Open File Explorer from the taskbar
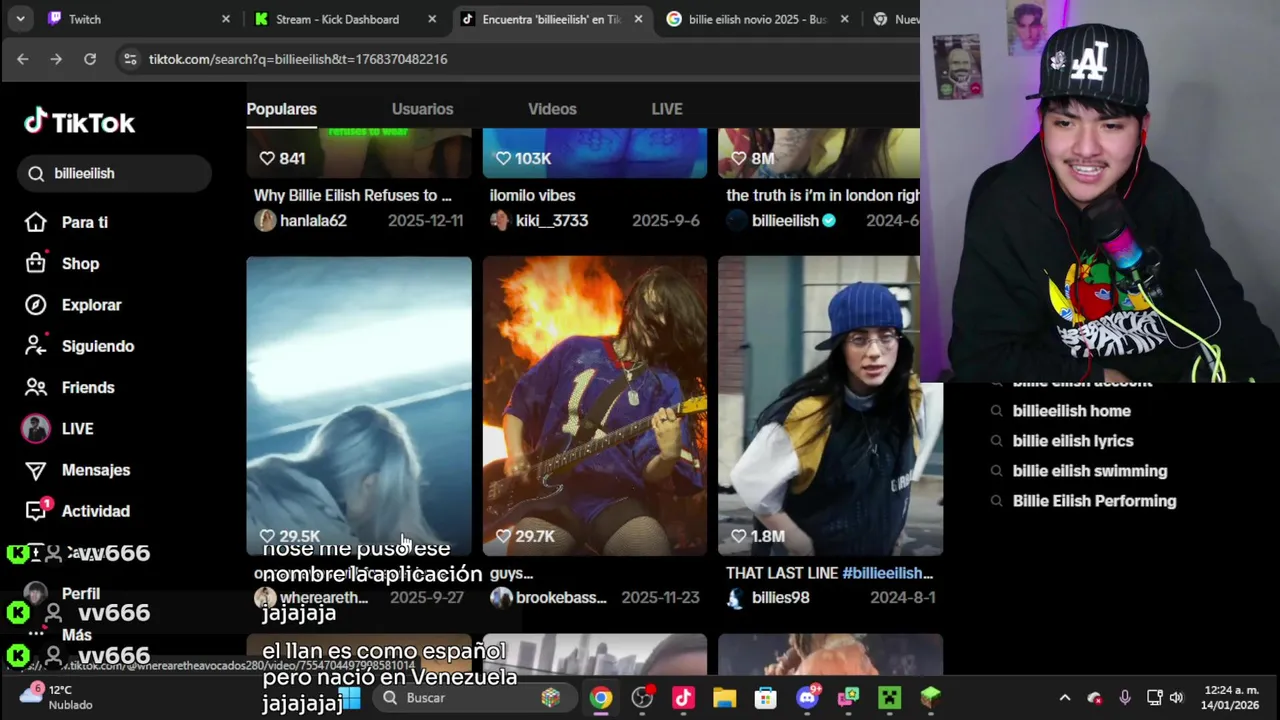 [724, 698]
